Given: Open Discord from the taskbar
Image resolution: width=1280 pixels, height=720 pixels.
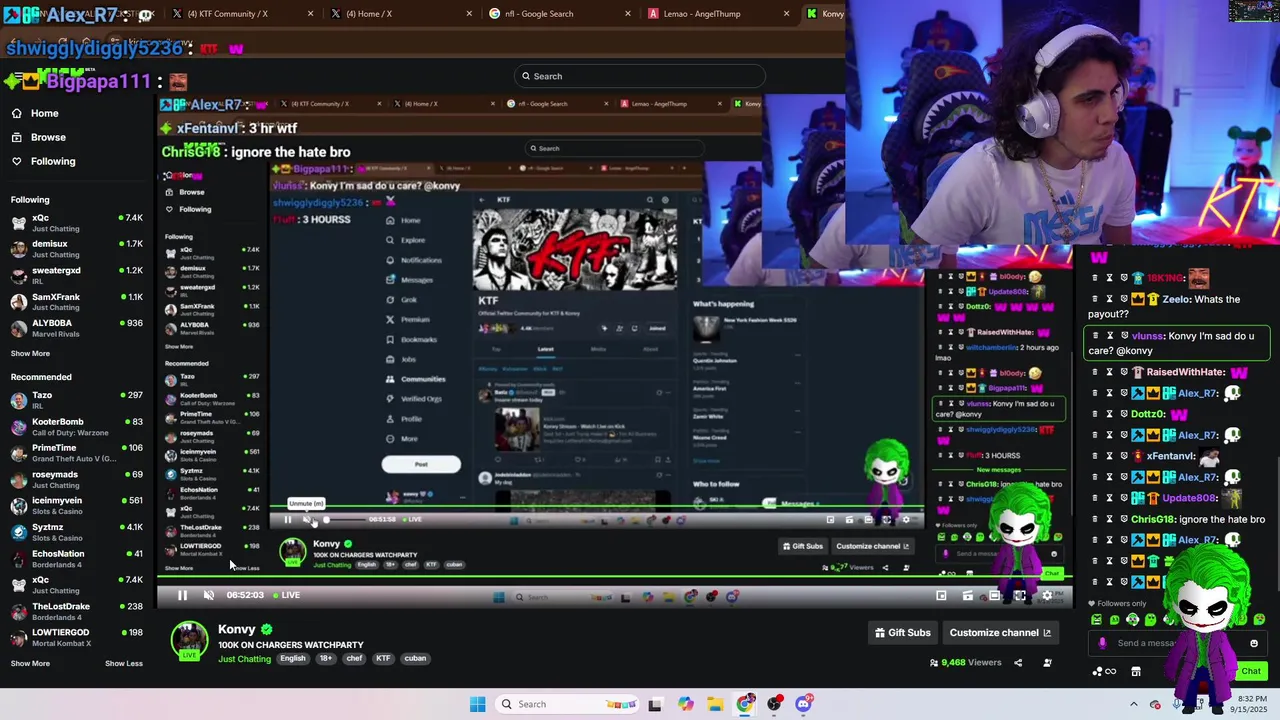Looking at the screenshot, I should click(803, 704).
